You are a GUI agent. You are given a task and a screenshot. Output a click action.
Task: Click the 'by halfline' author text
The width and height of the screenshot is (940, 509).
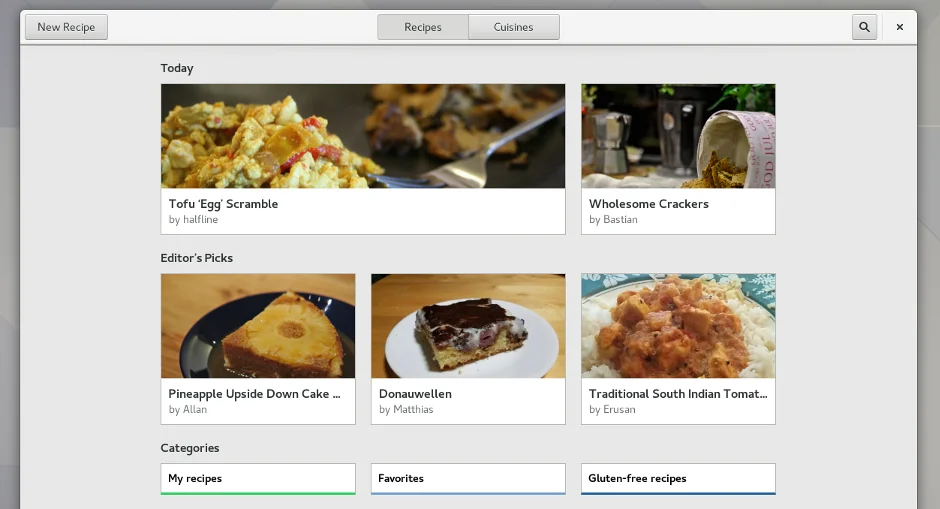tap(193, 220)
